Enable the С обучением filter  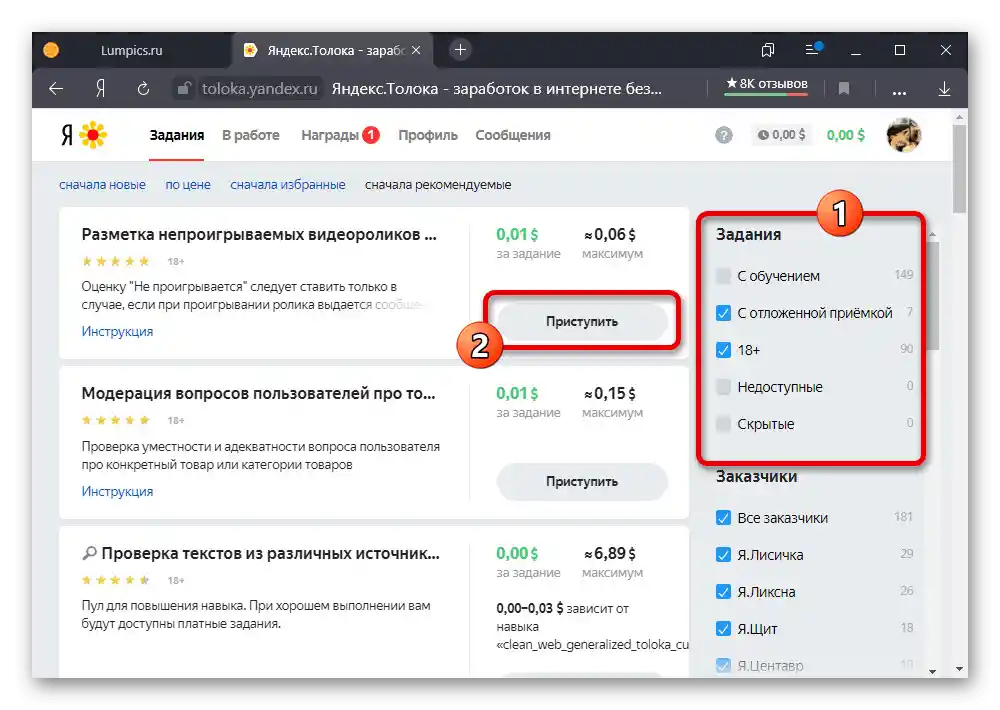pyautogui.click(x=722, y=275)
